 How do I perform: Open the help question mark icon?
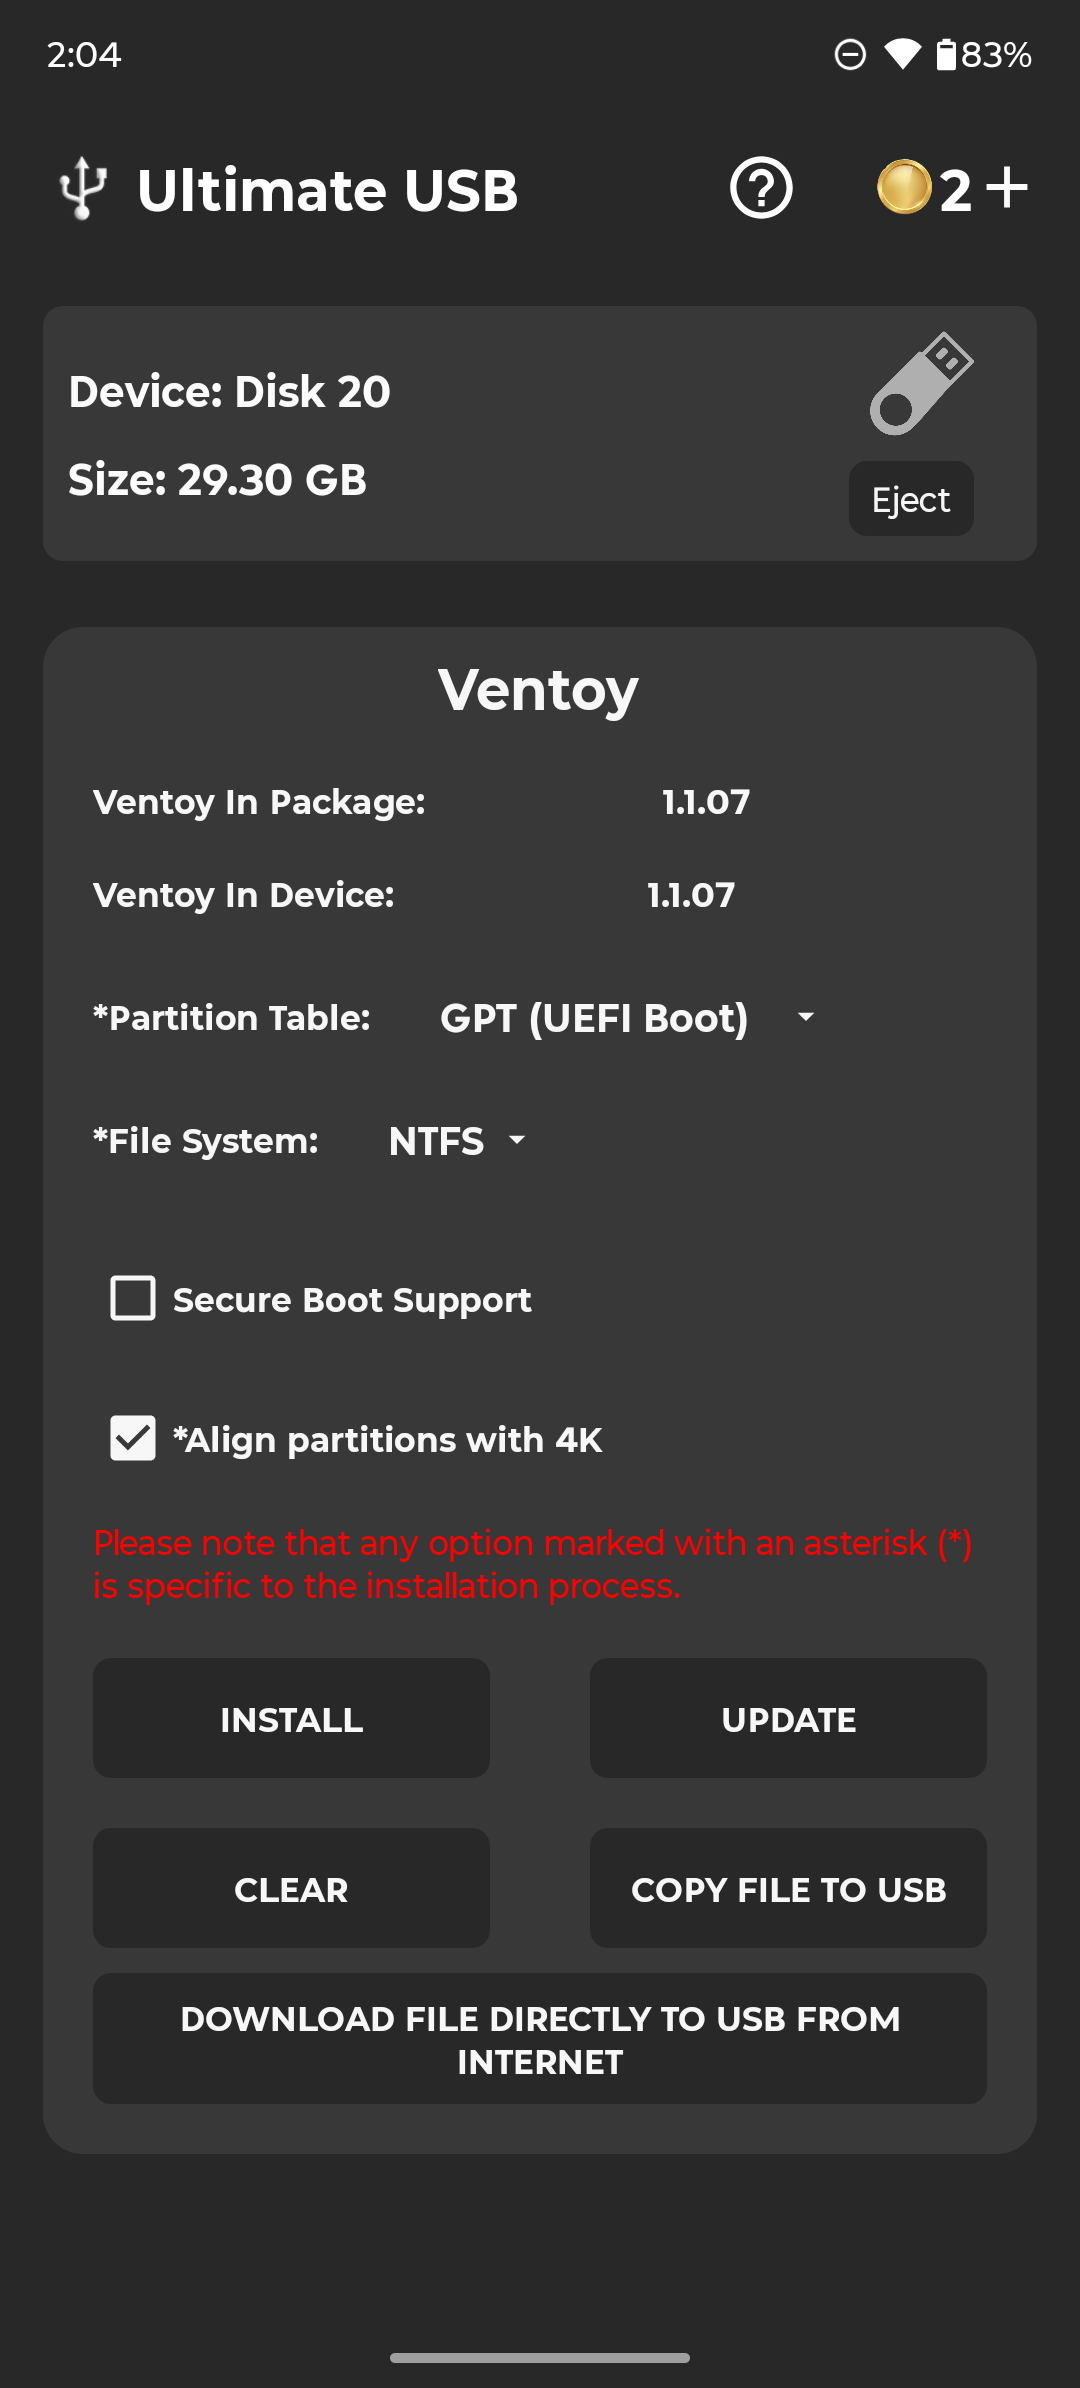point(761,188)
